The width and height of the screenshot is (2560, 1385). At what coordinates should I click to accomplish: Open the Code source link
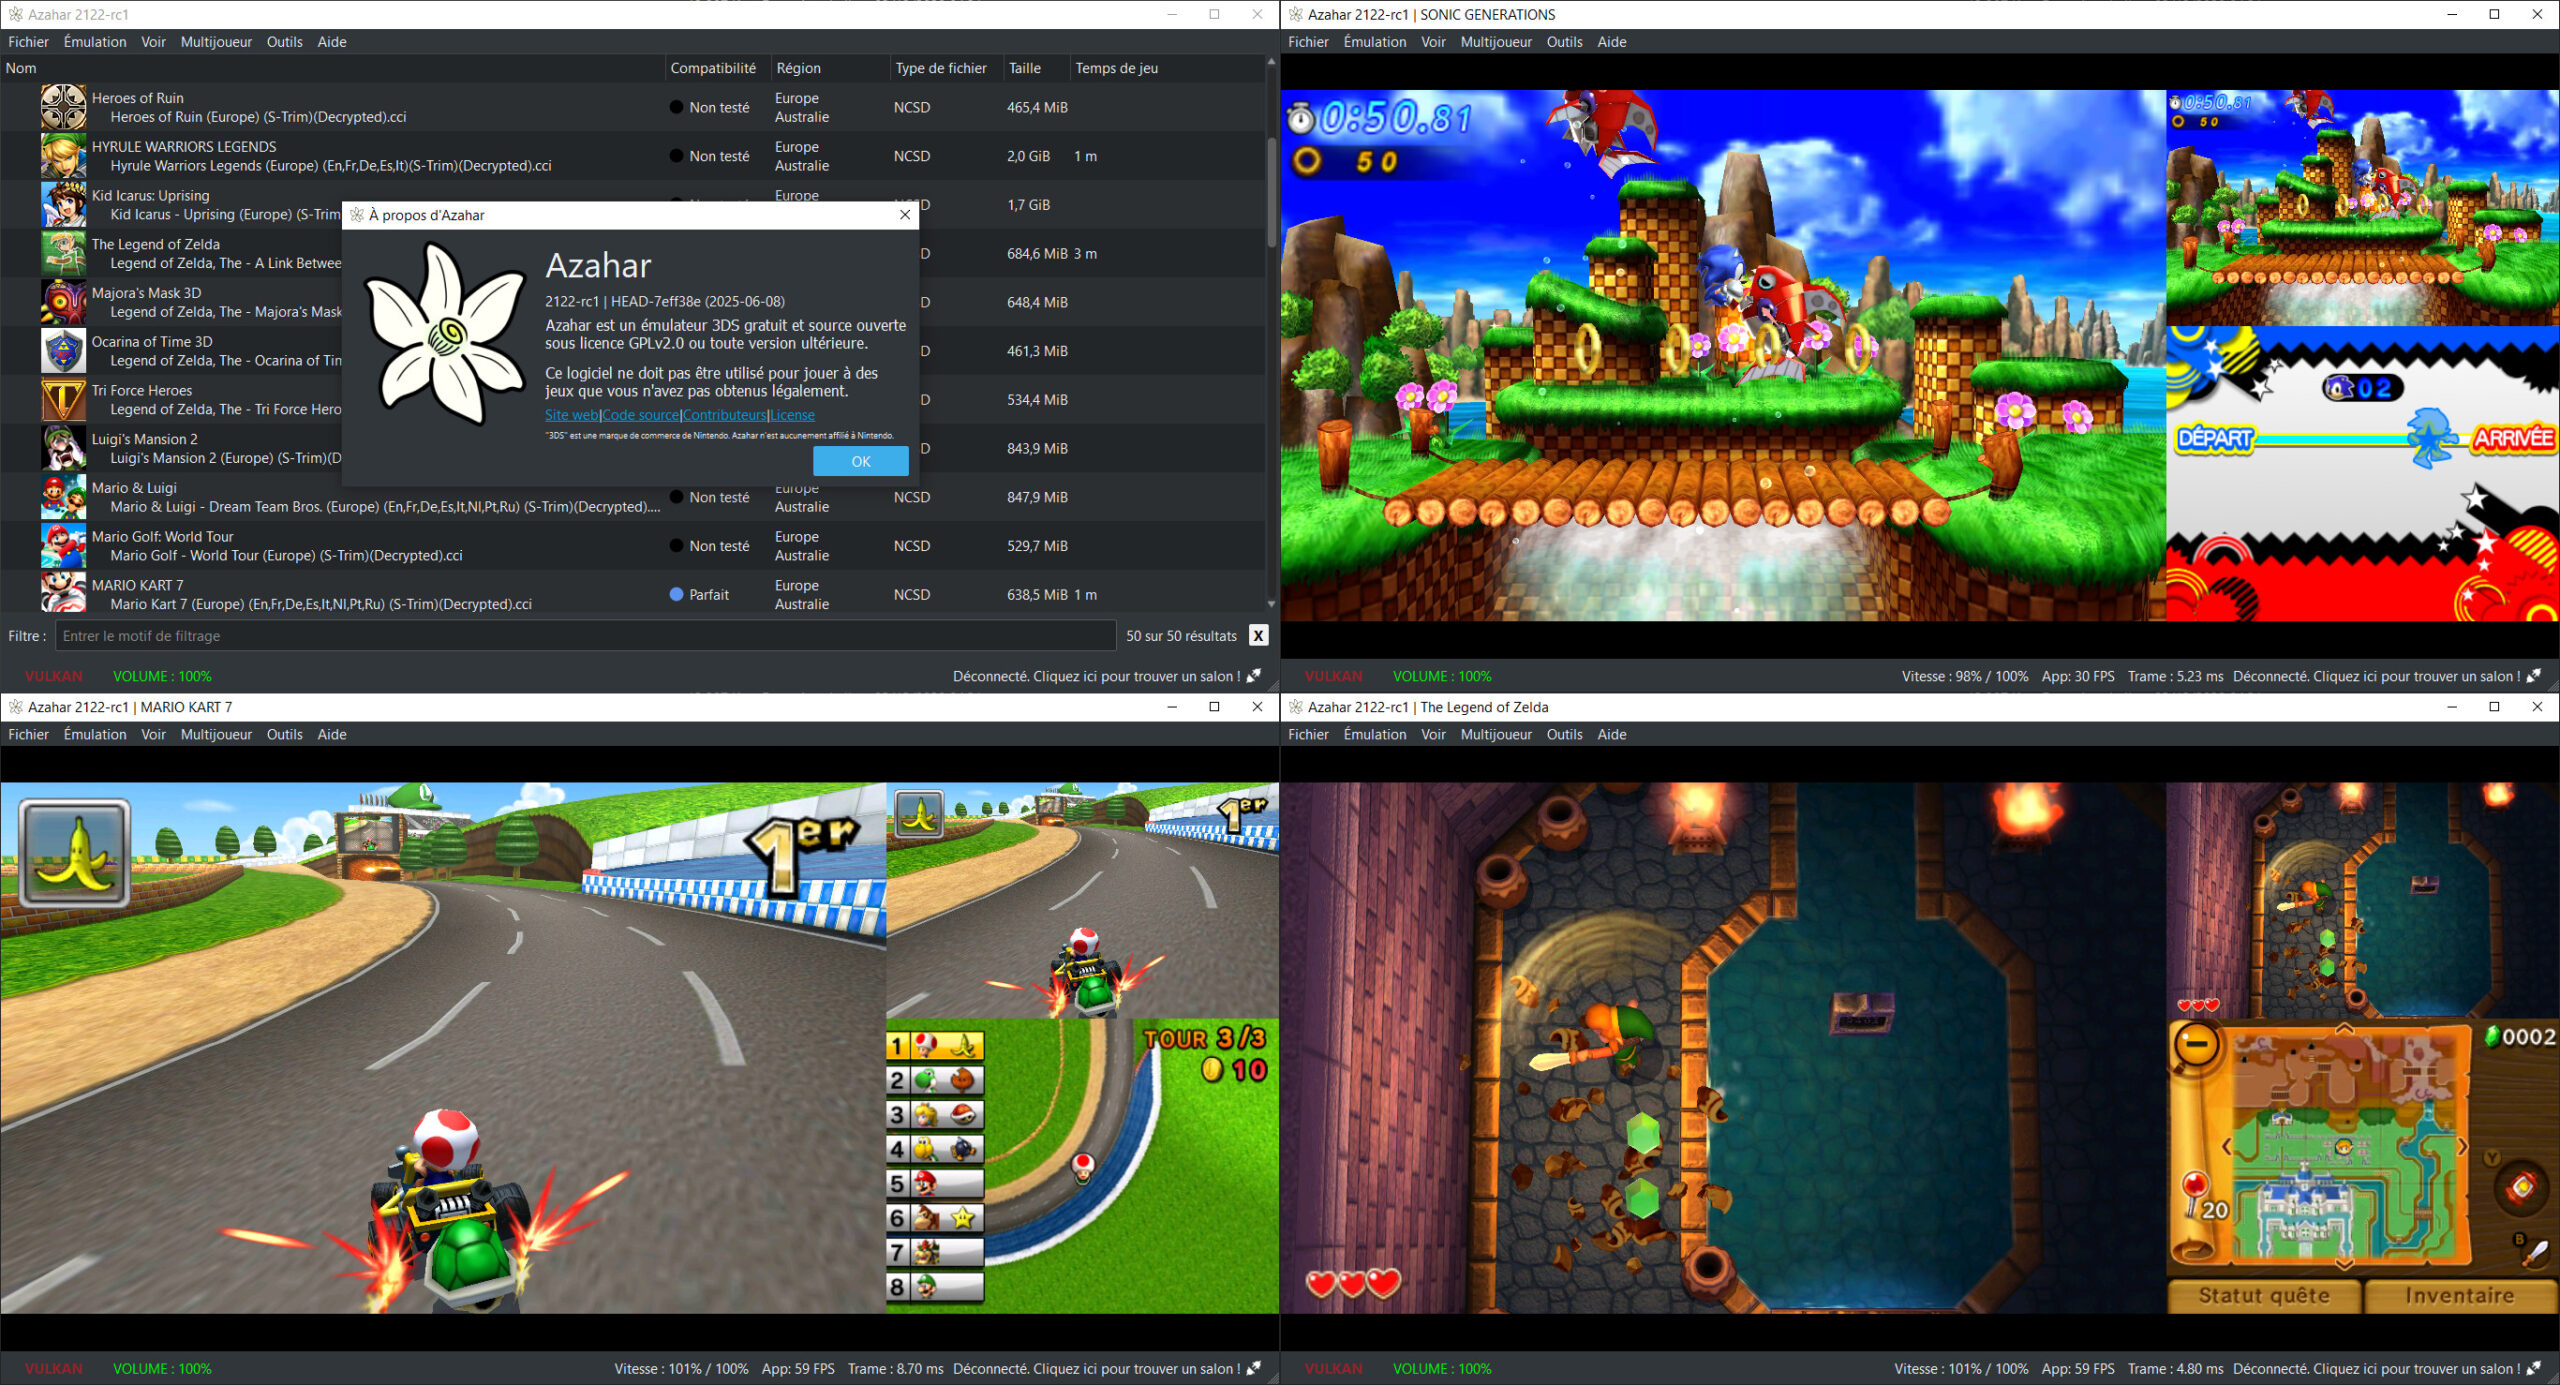coord(640,415)
